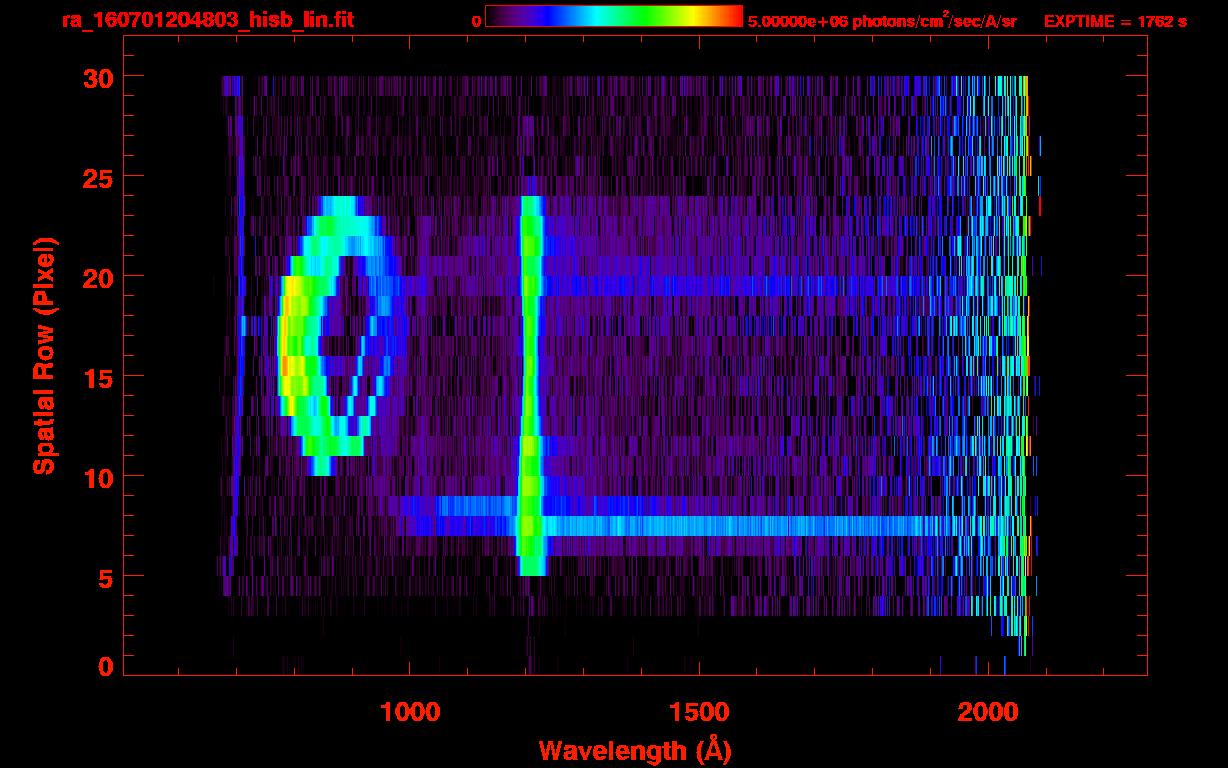This screenshot has width=1228, height=768.
Task: Click the x-axis tick label 1000
Action: 410,712
